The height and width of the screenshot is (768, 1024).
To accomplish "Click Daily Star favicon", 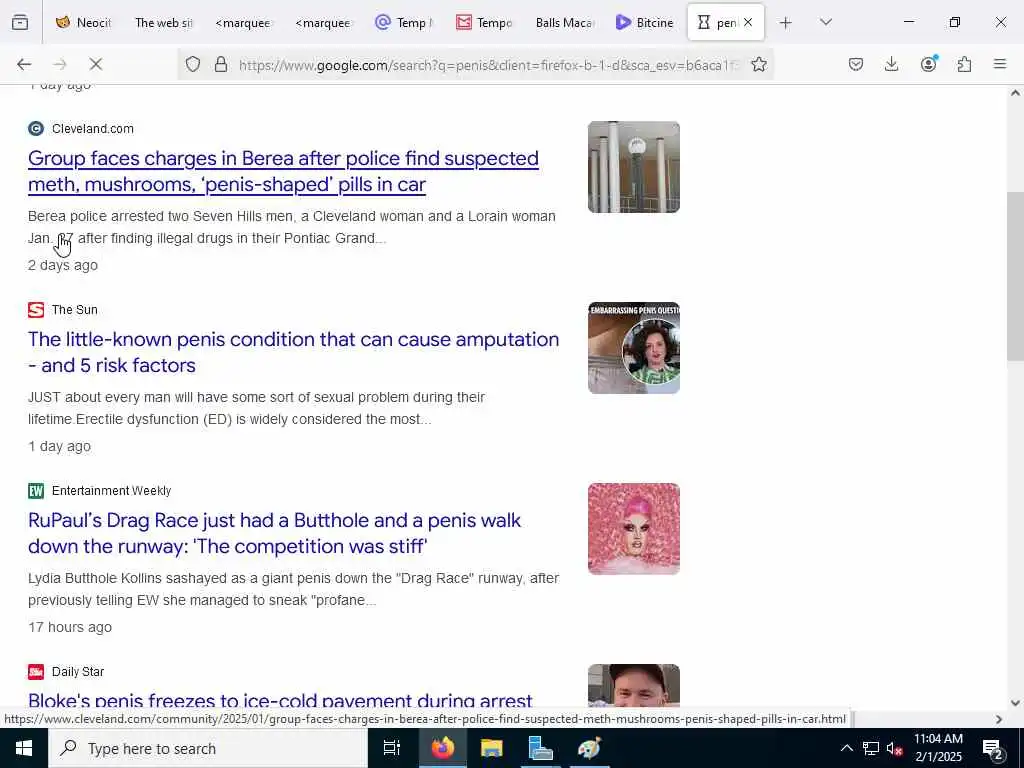I will 36,671.
